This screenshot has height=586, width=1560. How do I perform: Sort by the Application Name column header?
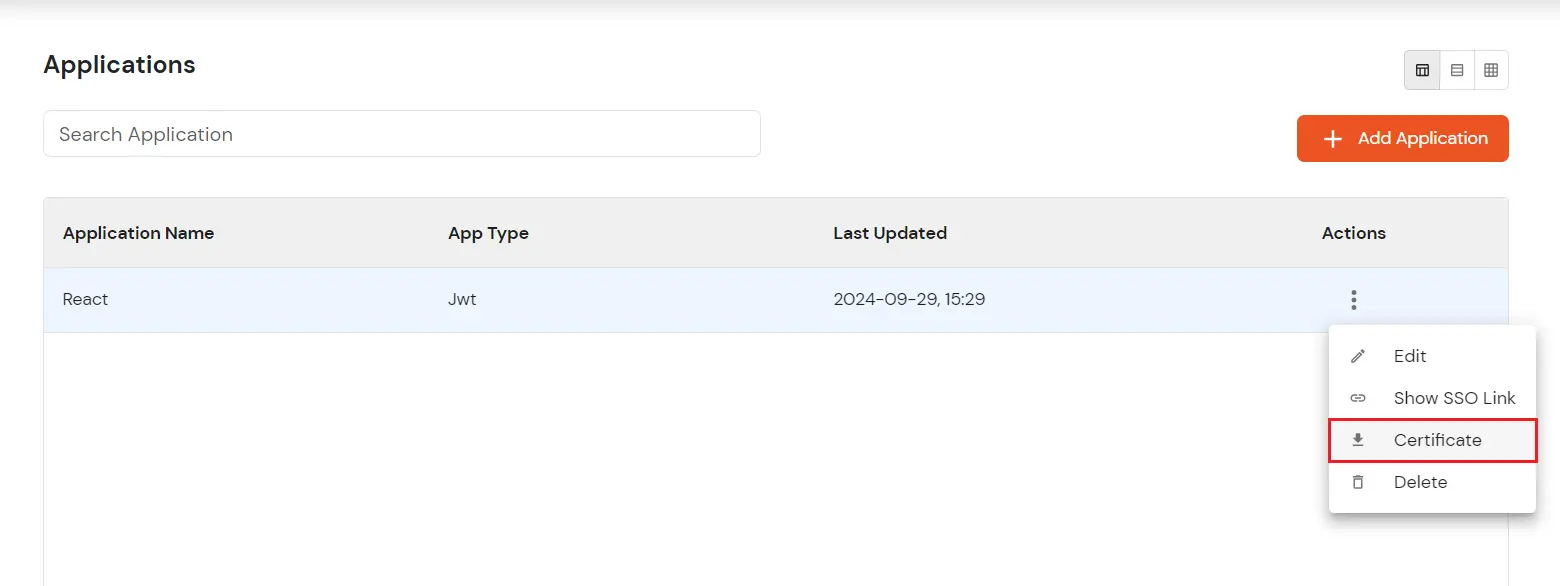(x=138, y=233)
